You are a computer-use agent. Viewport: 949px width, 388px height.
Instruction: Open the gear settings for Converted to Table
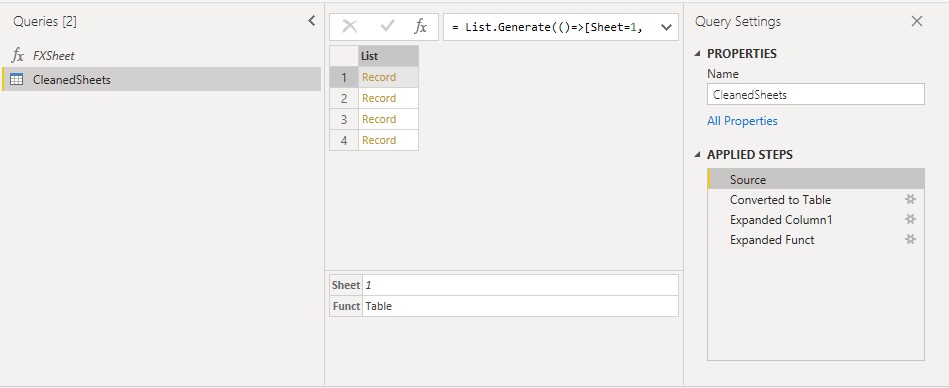[x=910, y=199]
